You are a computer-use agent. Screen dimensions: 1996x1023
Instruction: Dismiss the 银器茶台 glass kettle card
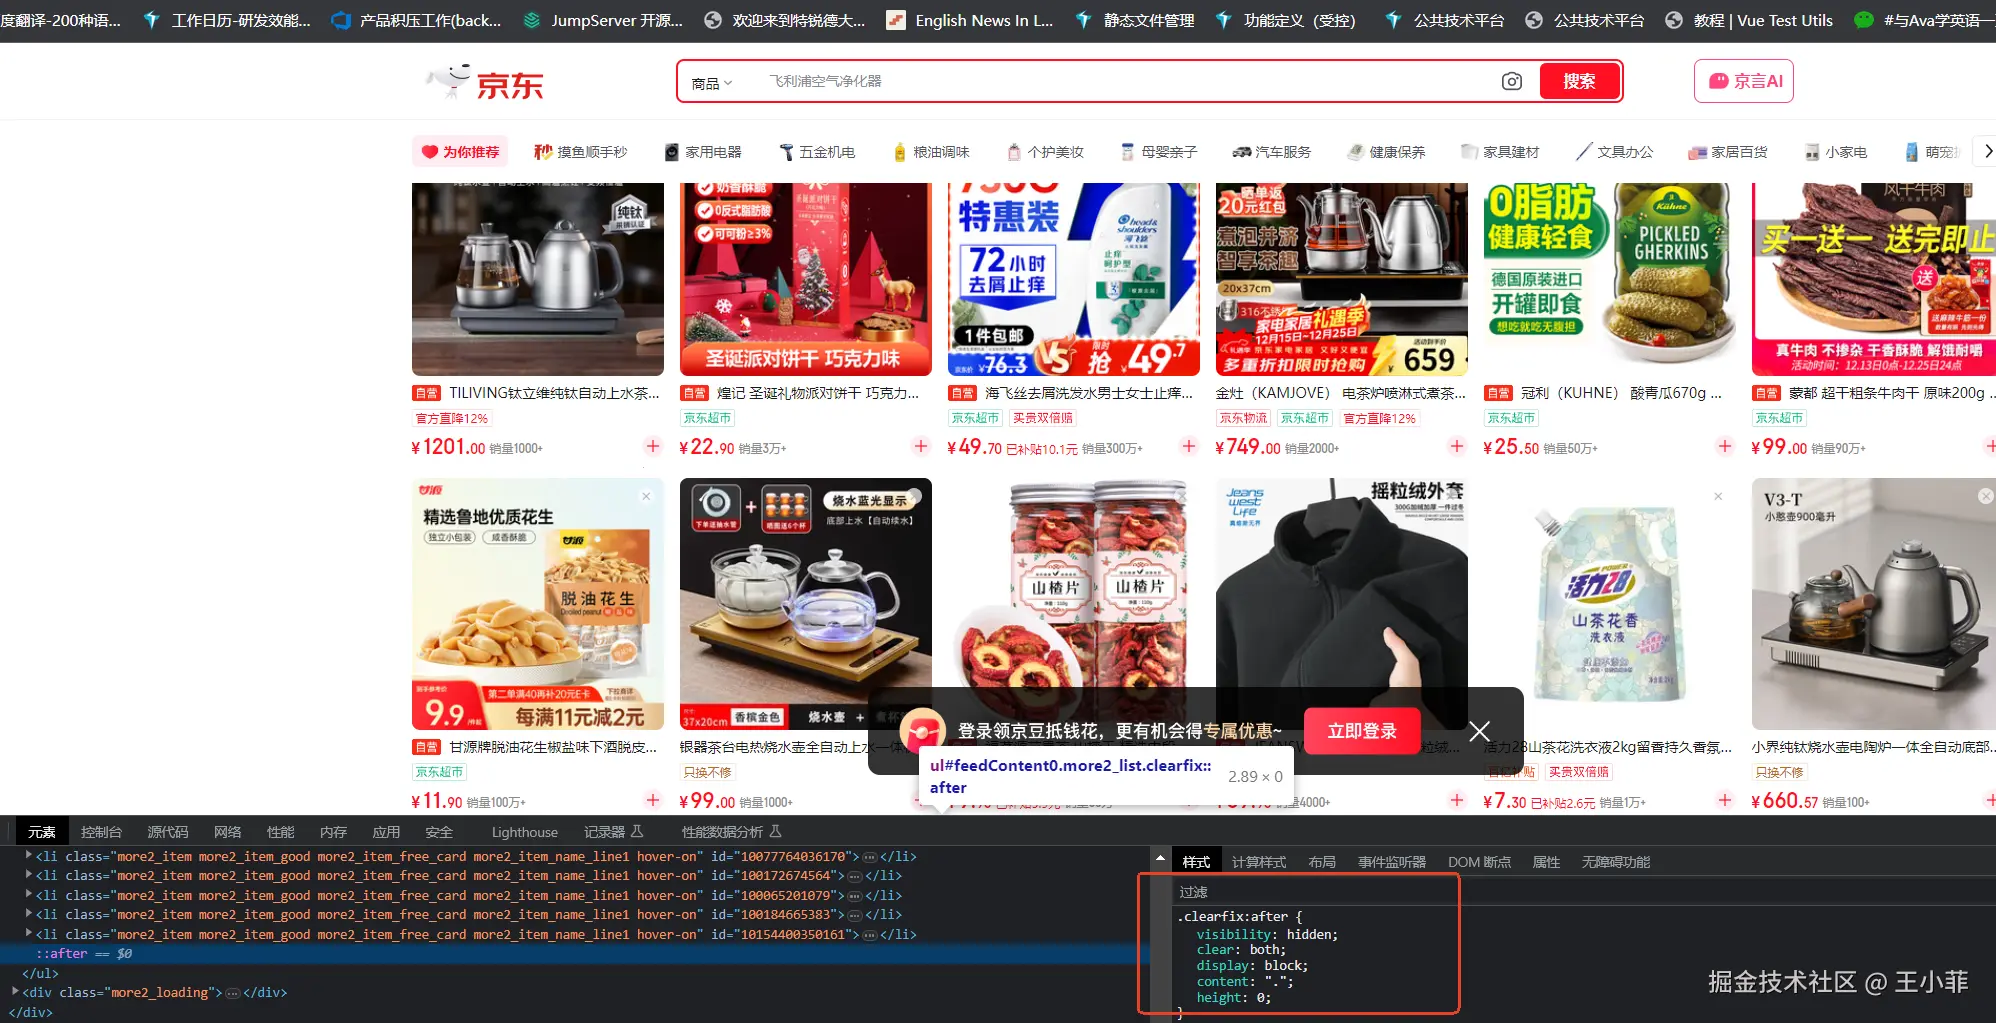pos(914,496)
